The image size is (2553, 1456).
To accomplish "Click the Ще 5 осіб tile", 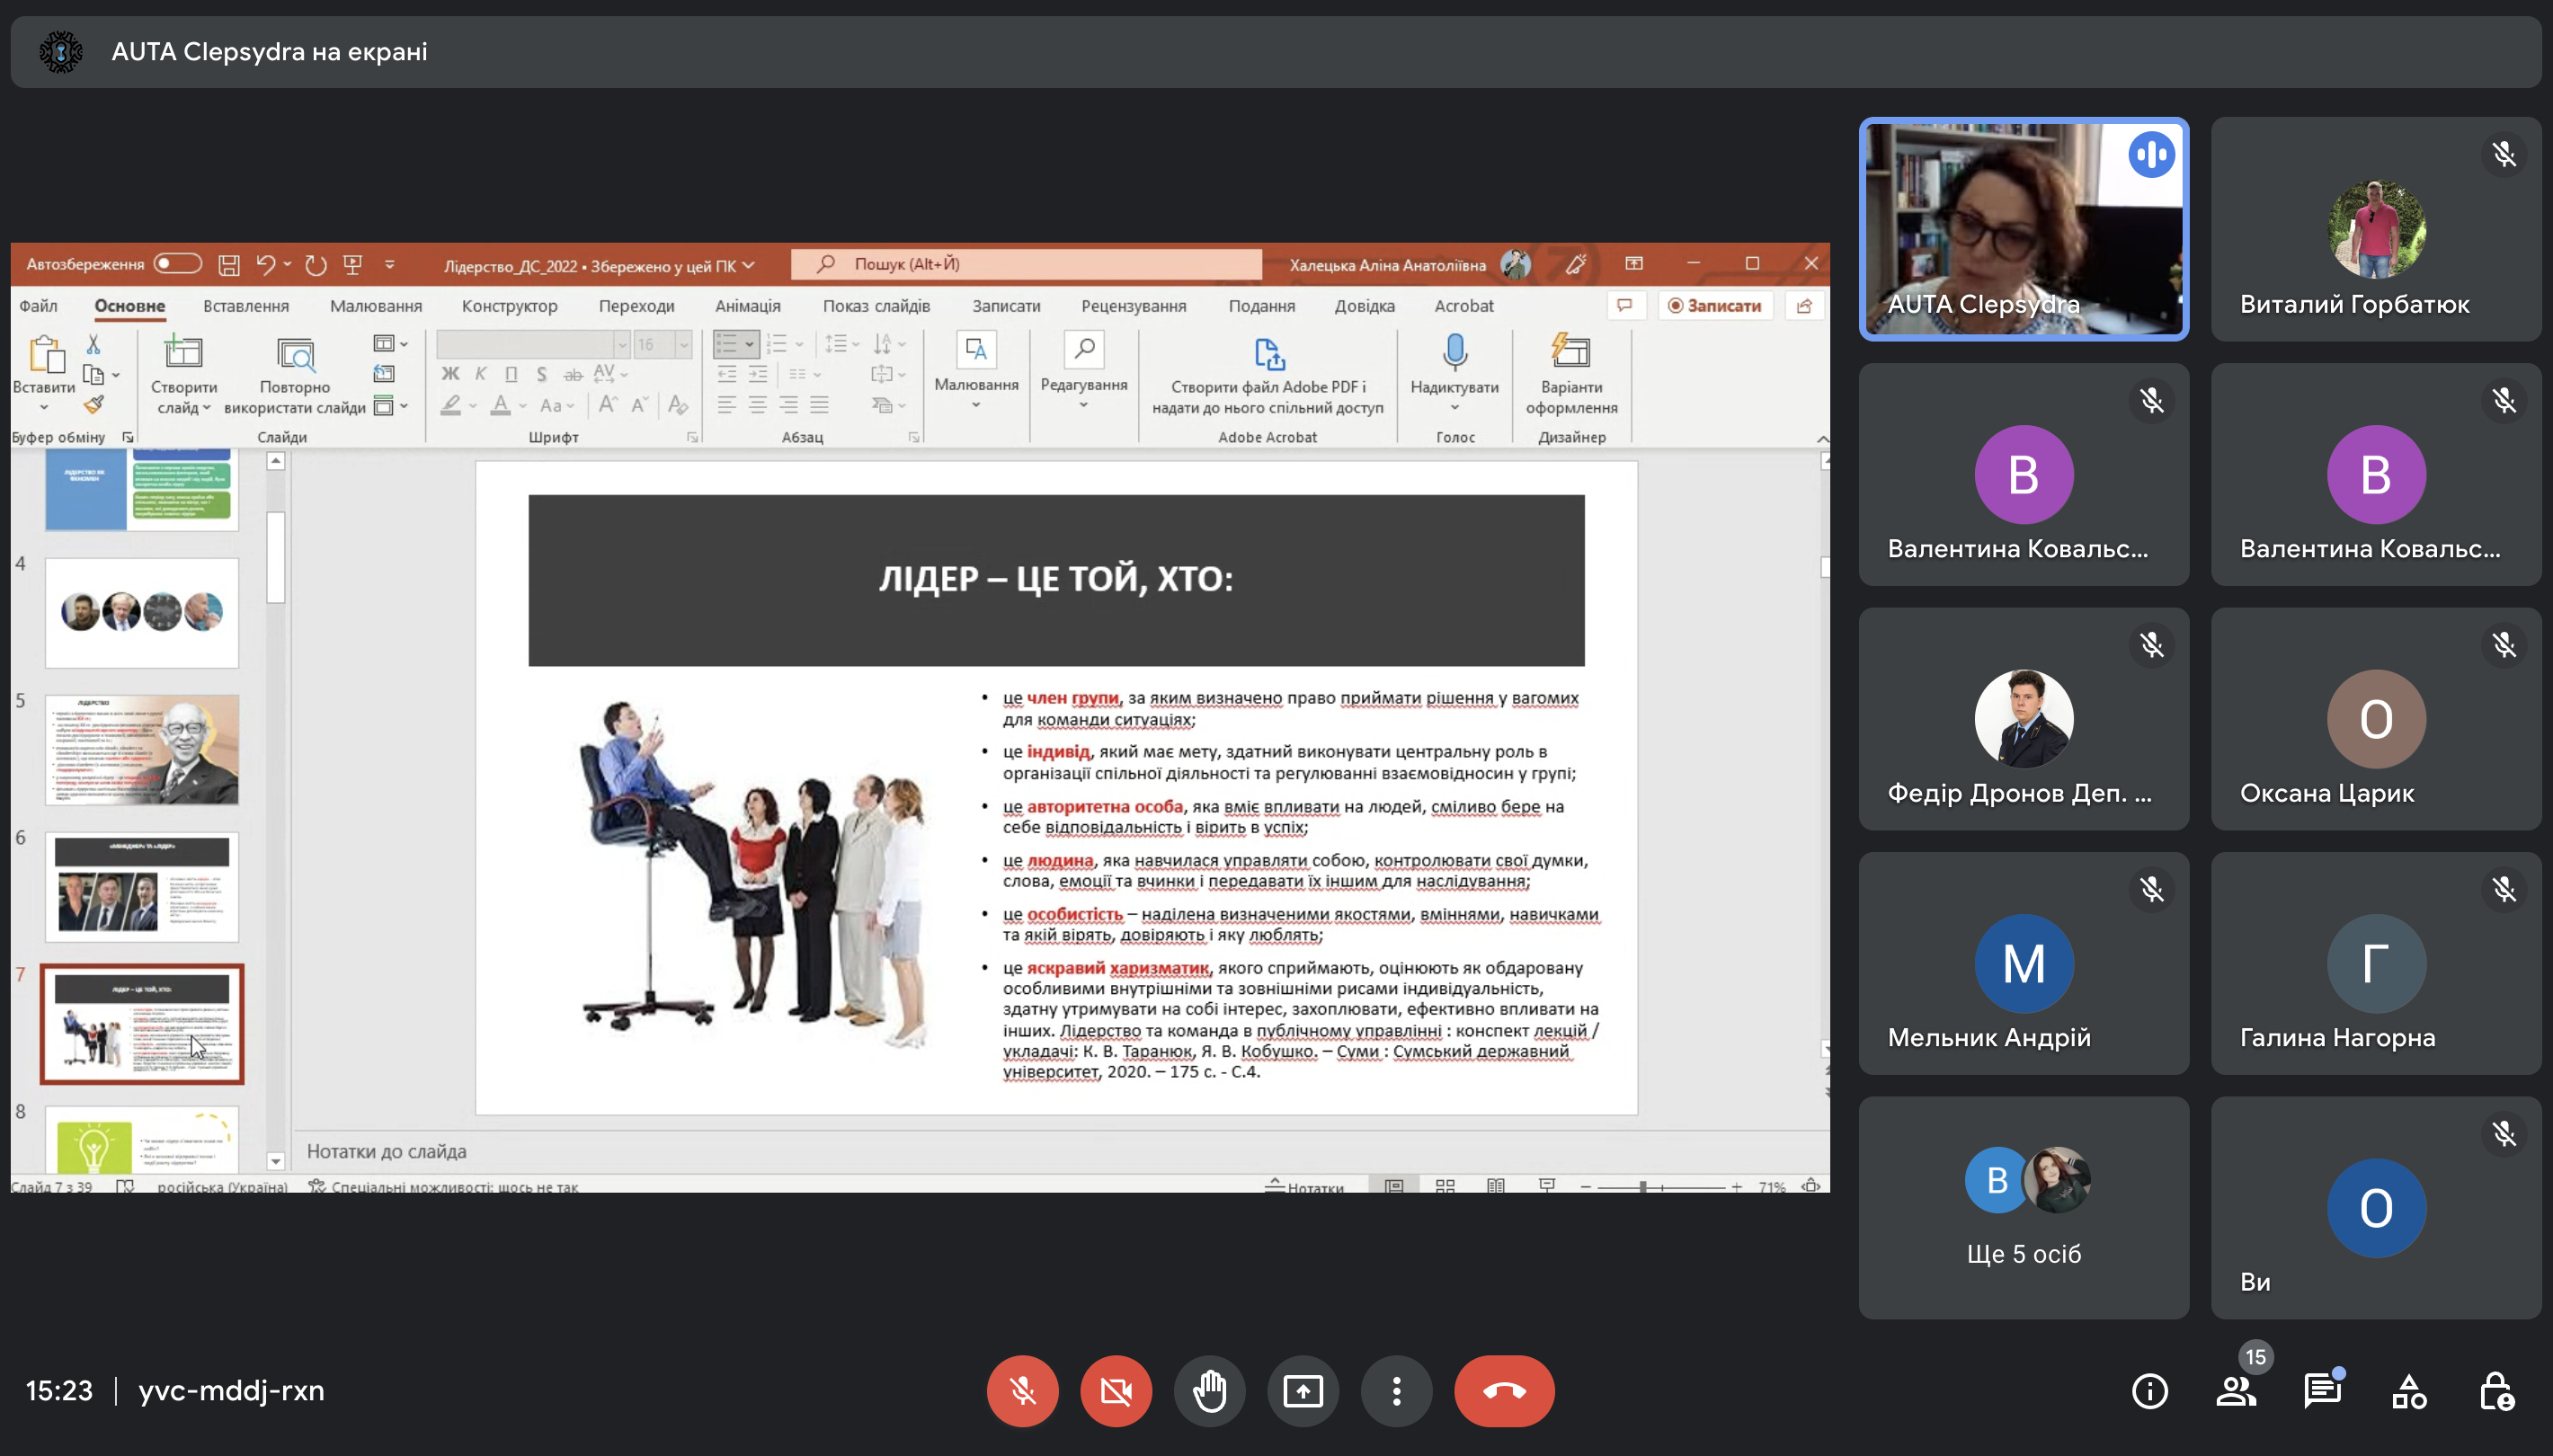I will point(2023,1208).
